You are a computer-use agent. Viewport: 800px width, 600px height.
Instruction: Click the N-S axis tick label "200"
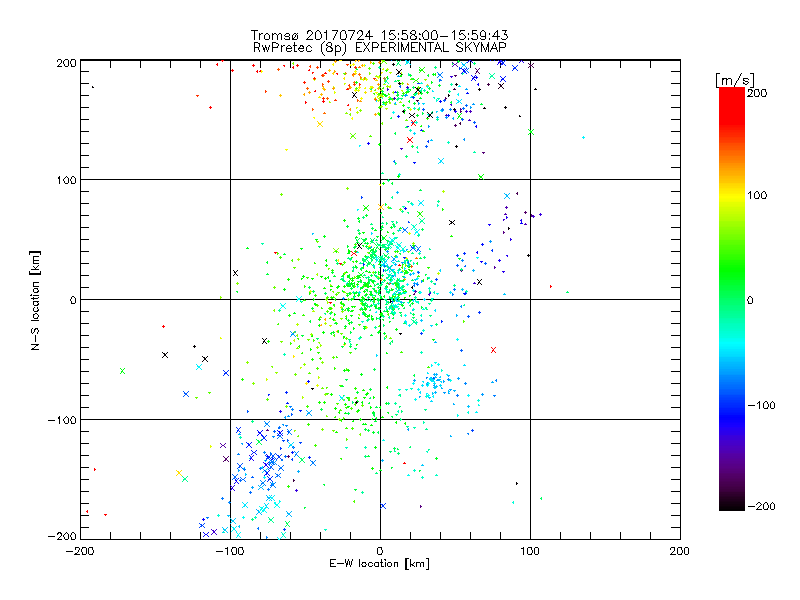click(x=66, y=63)
